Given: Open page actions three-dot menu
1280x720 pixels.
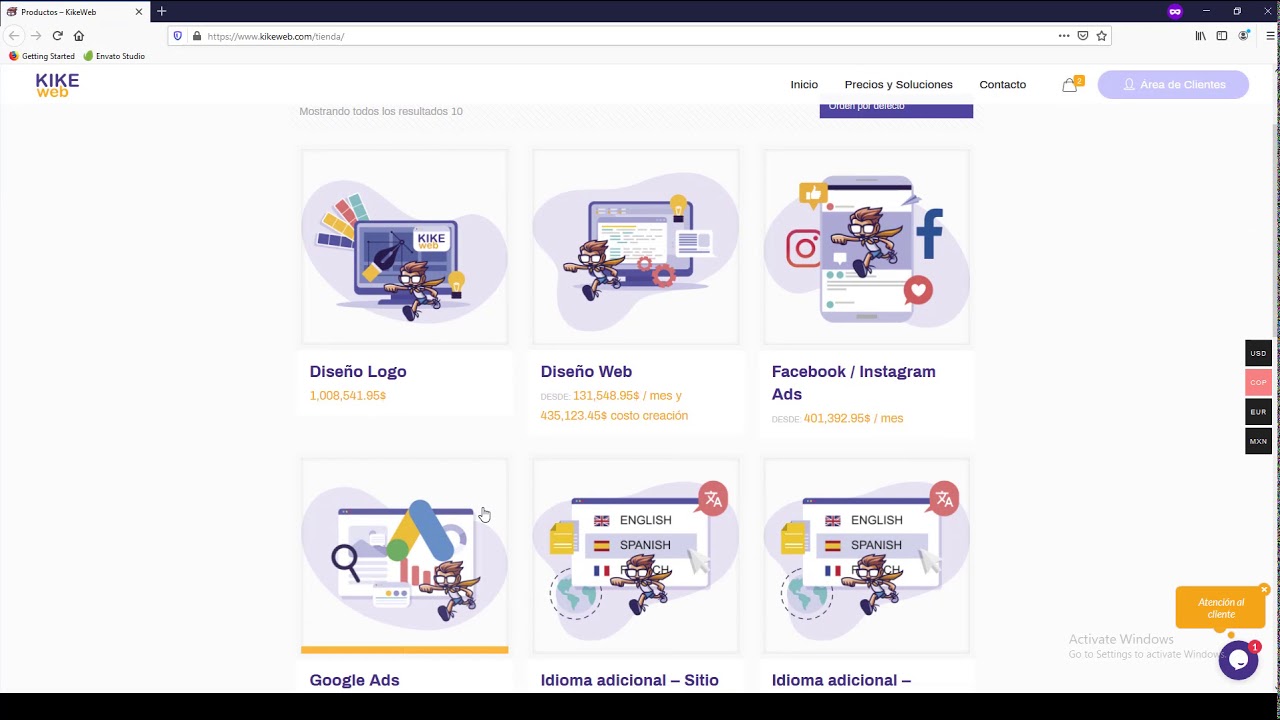Looking at the screenshot, I should coord(1064,36).
